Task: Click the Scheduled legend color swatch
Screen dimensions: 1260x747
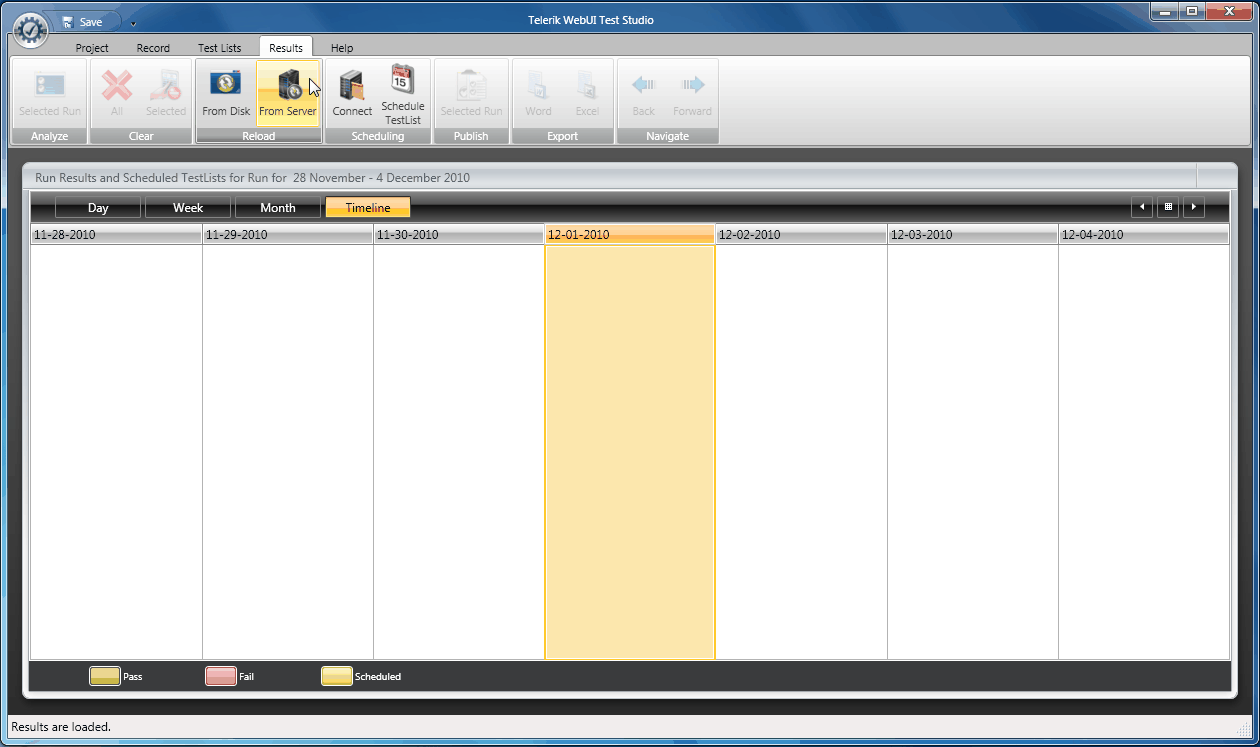Action: coord(337,676)
